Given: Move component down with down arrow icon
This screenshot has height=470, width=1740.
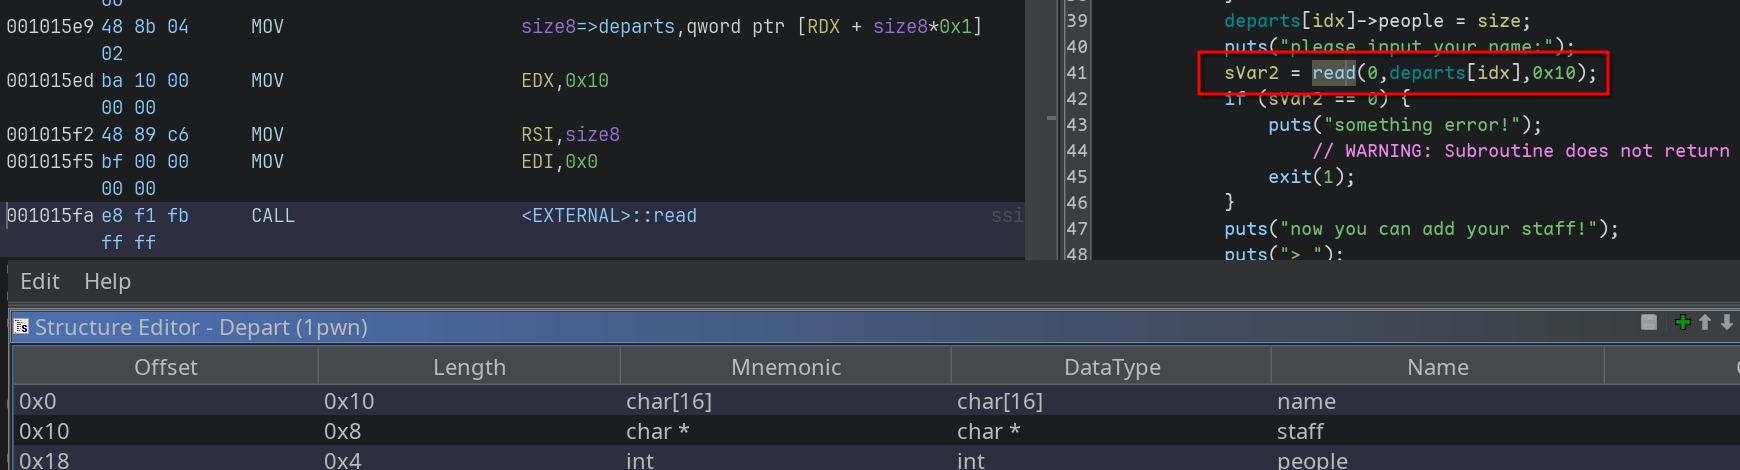Looking at the screenshot, I should tap(1727, 322).
